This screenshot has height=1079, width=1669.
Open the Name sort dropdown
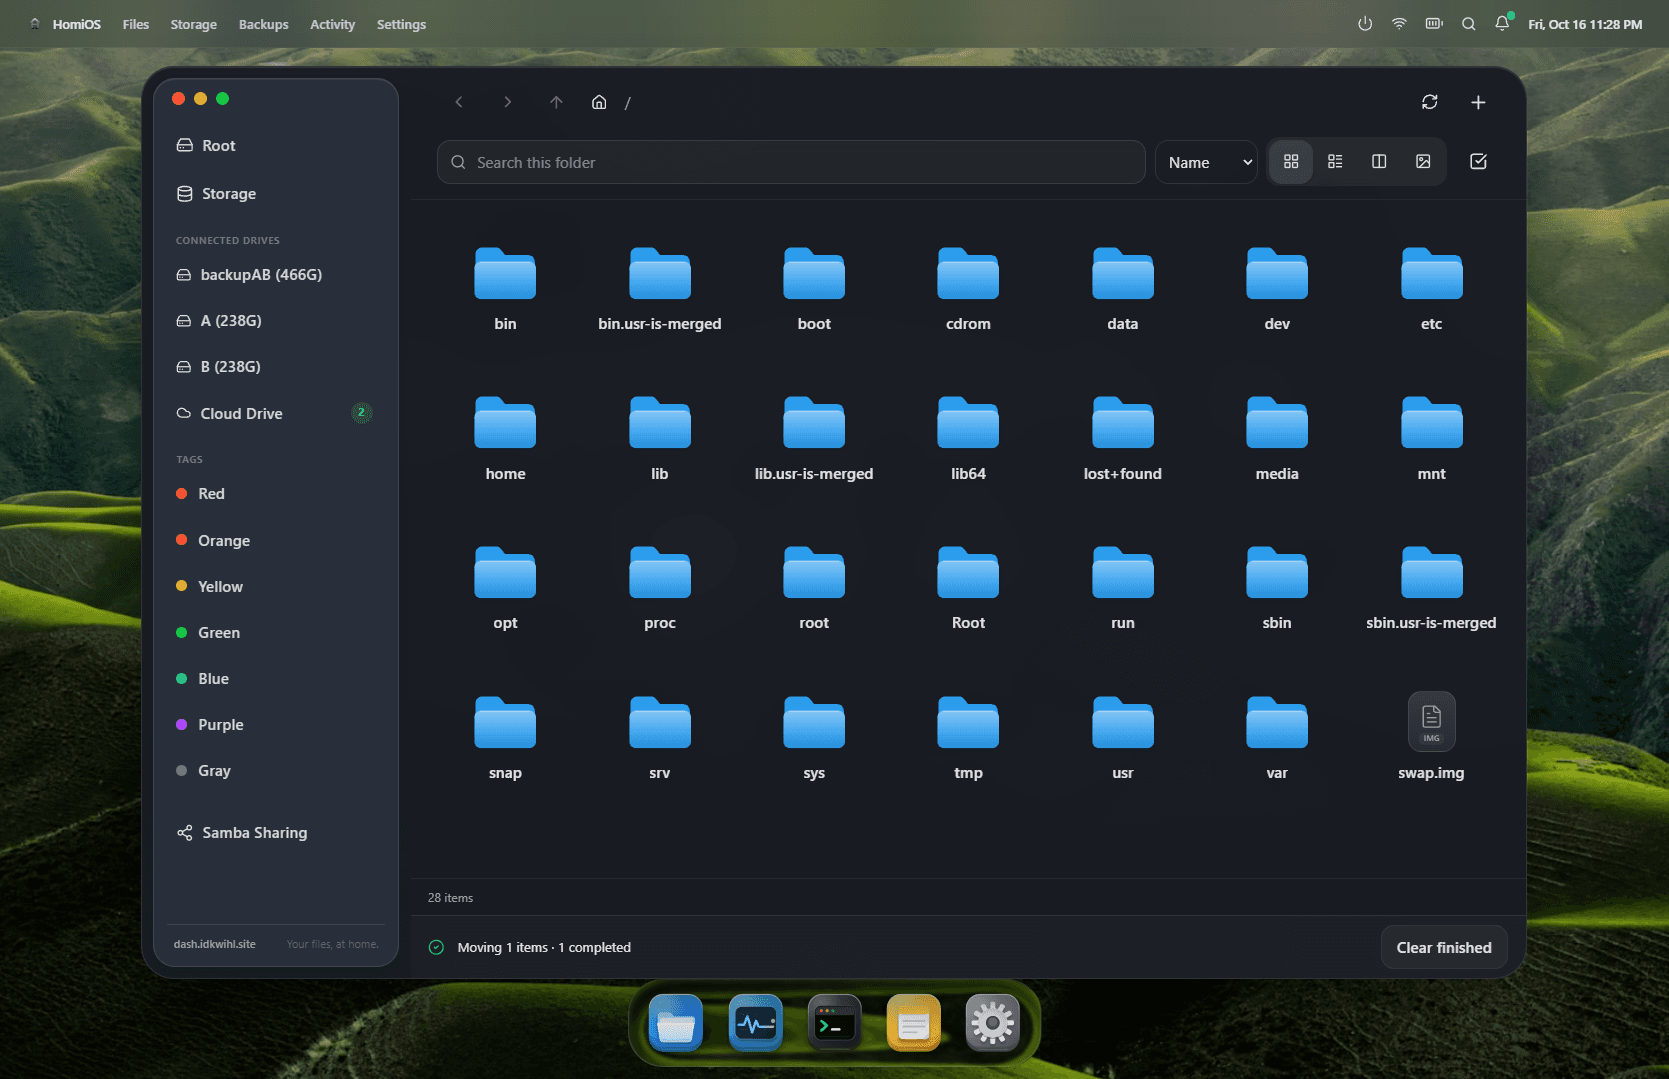(1206, 162)
